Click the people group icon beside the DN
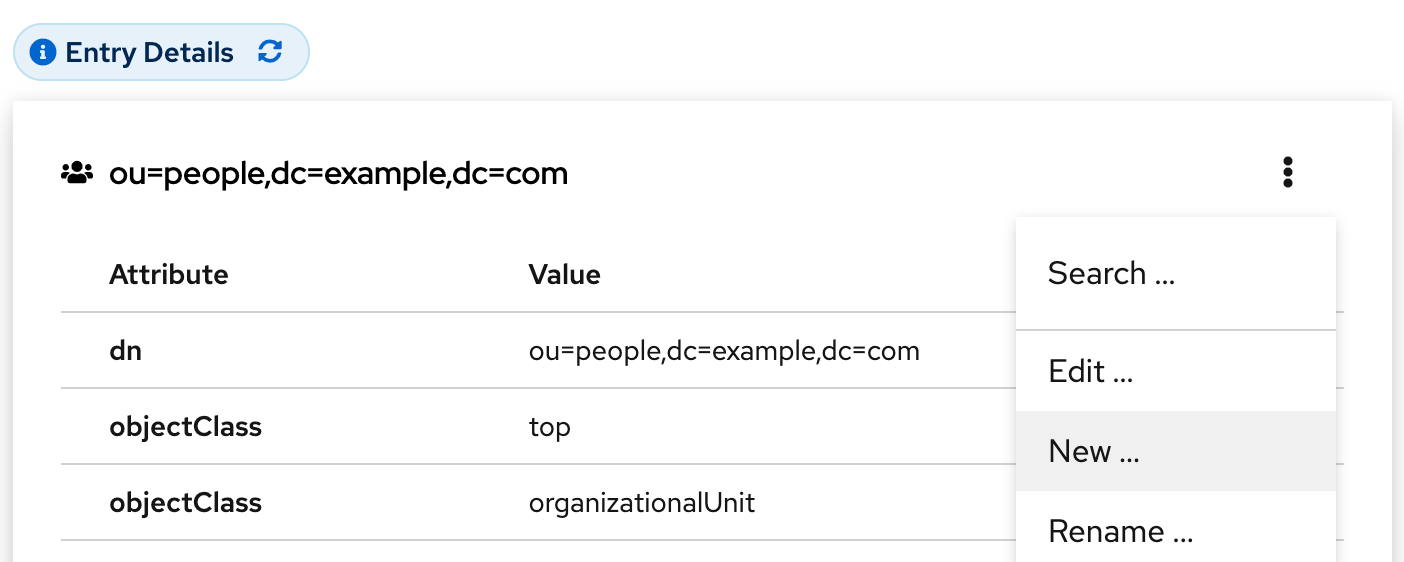The image size is (1404, 562). [x=77, y=174]
